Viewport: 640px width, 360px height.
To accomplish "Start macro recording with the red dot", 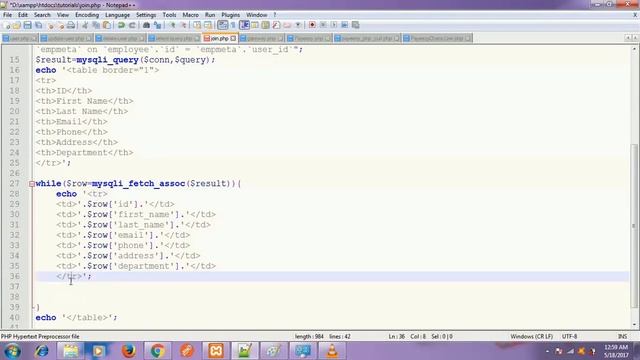I will pos(312,25).
